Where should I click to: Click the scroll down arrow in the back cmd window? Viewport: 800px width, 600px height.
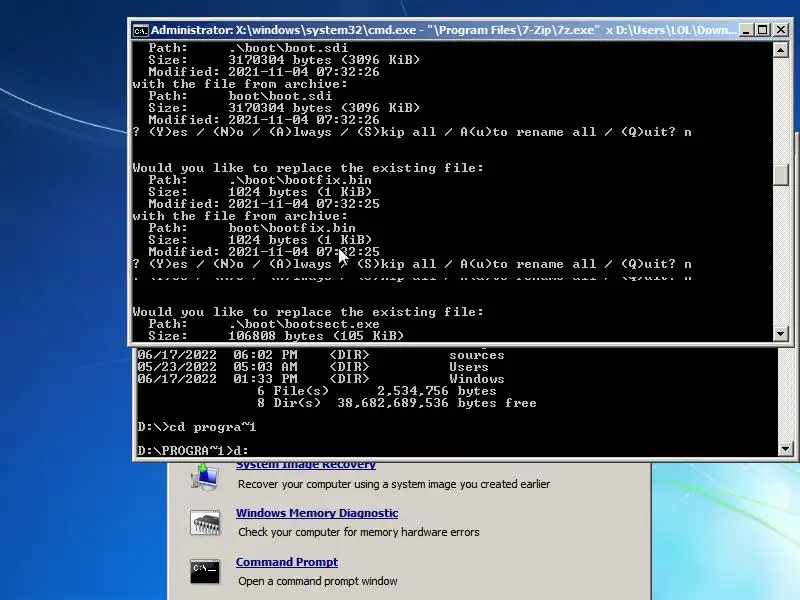785,449
